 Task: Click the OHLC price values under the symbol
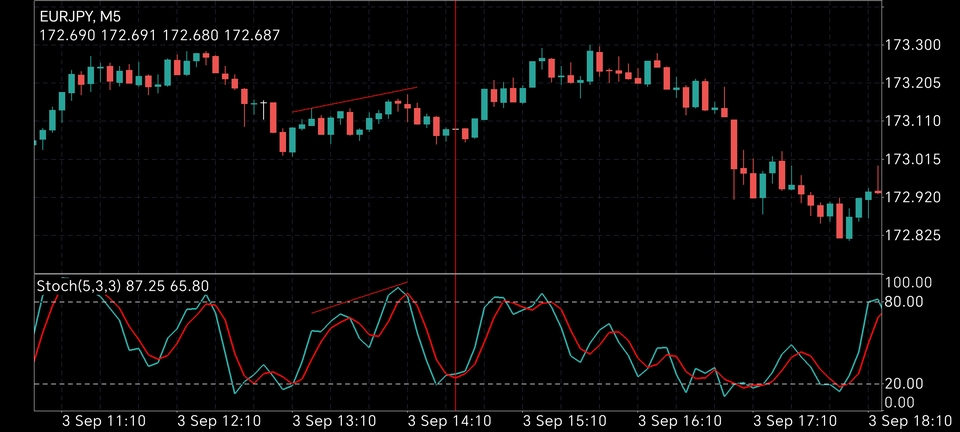point(159,35)
